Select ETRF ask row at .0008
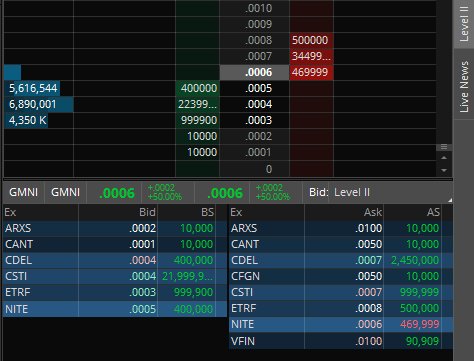 (x=341, y=308)
